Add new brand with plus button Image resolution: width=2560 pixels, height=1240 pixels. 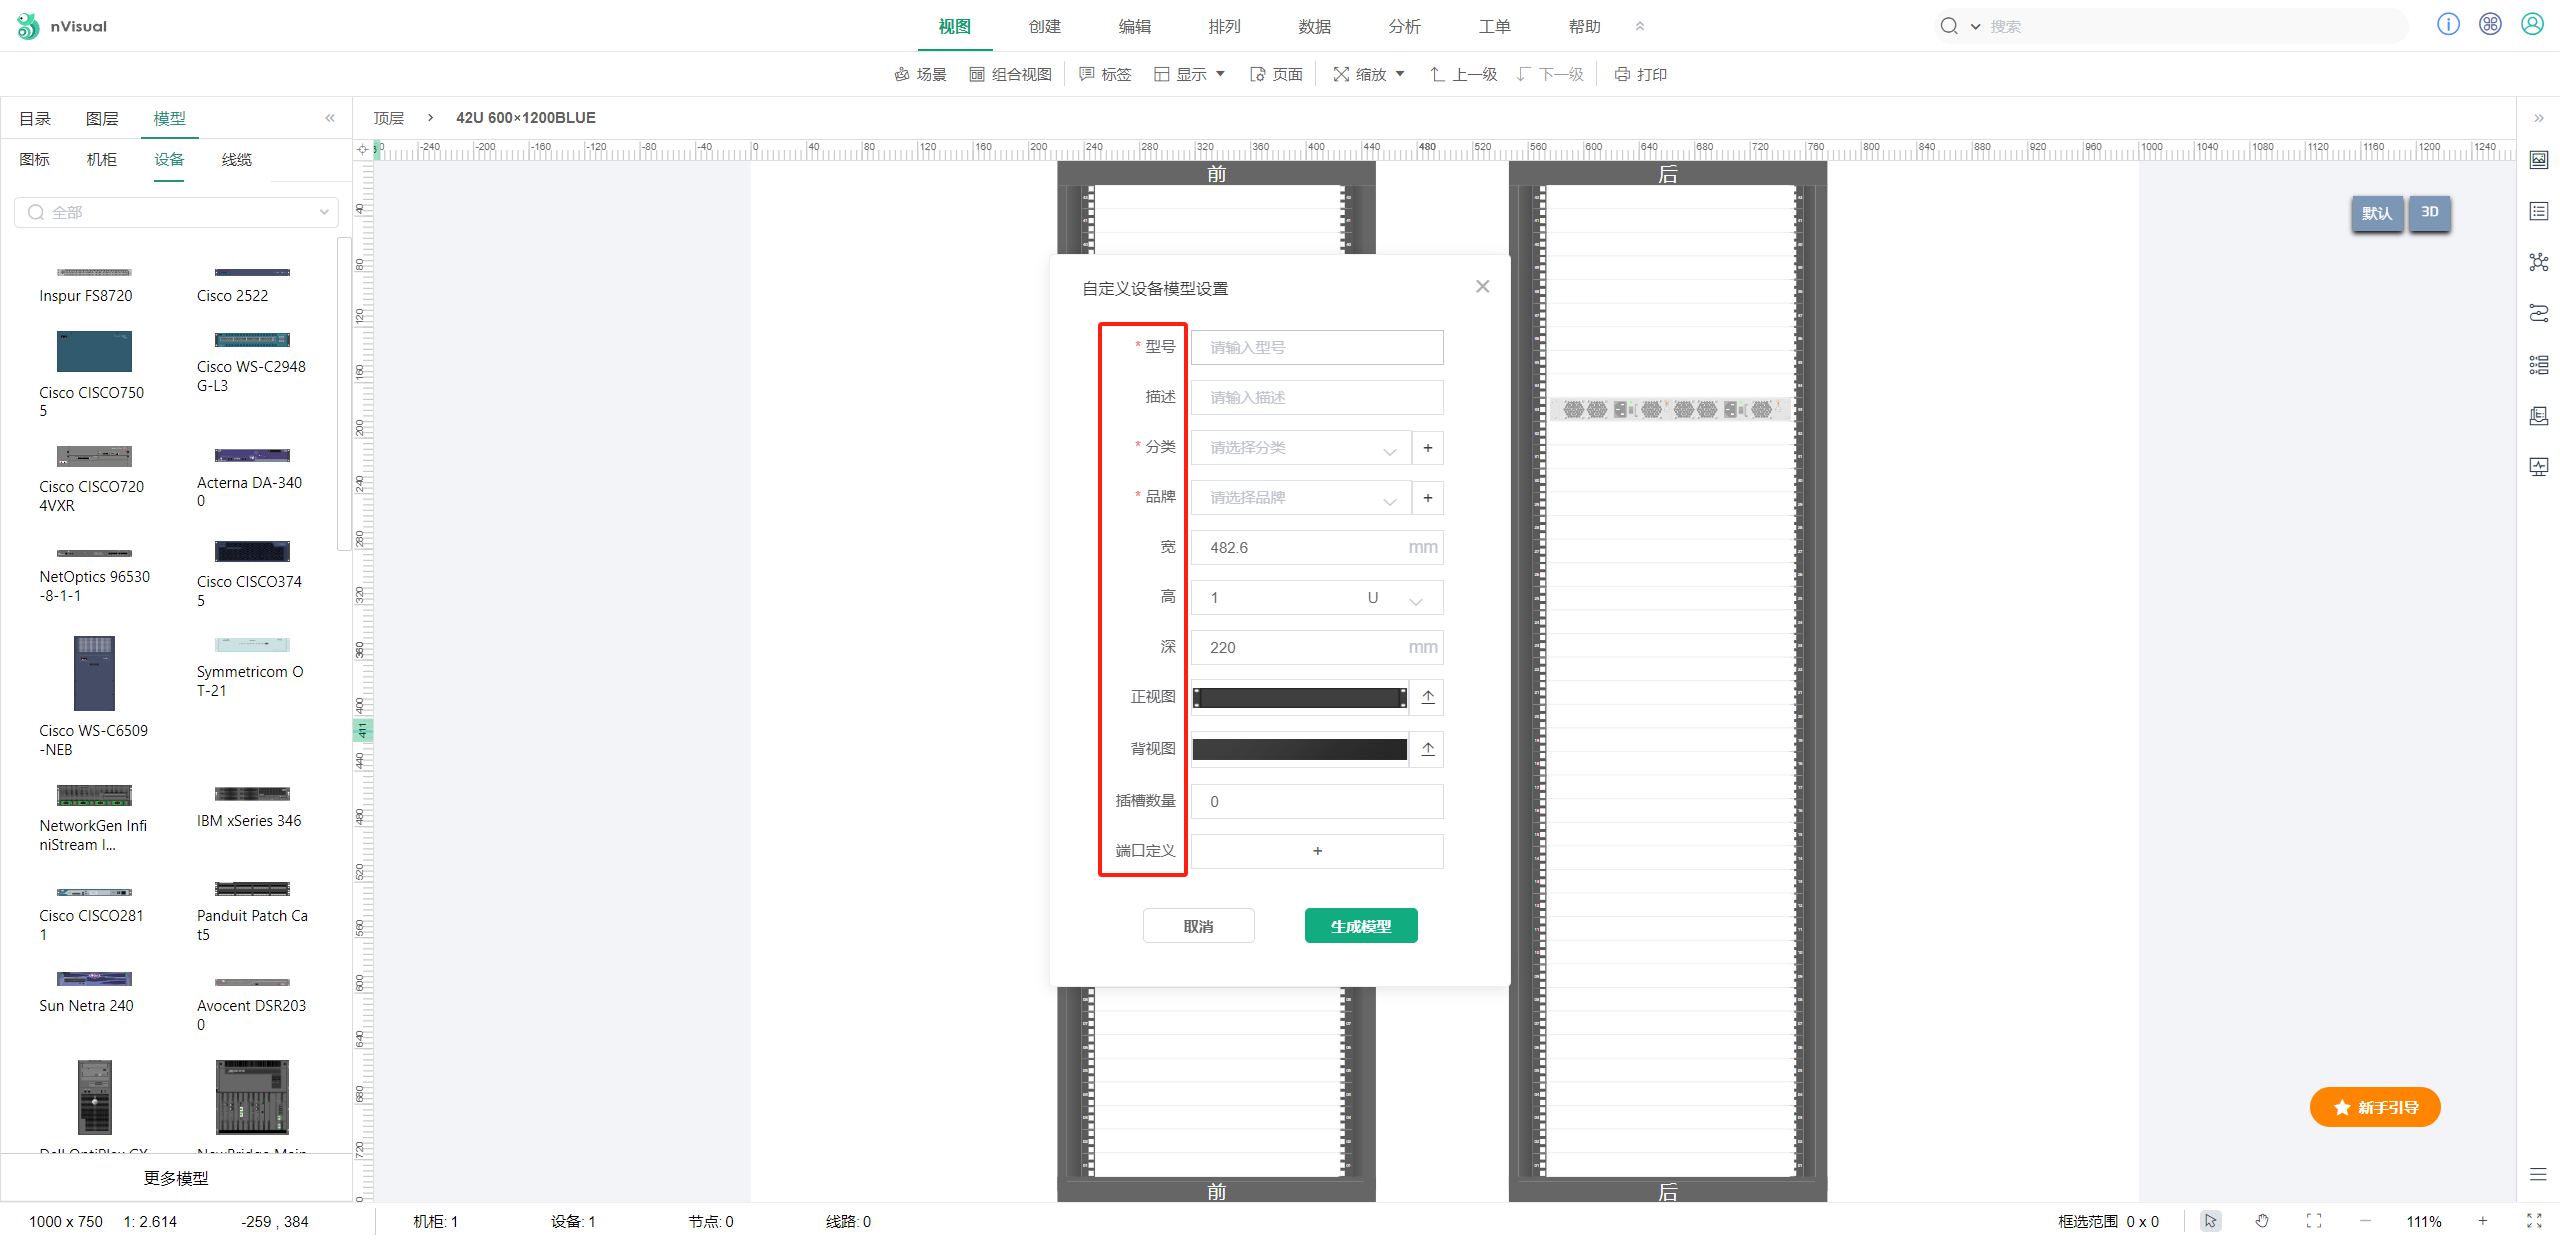click(1428, 498)
